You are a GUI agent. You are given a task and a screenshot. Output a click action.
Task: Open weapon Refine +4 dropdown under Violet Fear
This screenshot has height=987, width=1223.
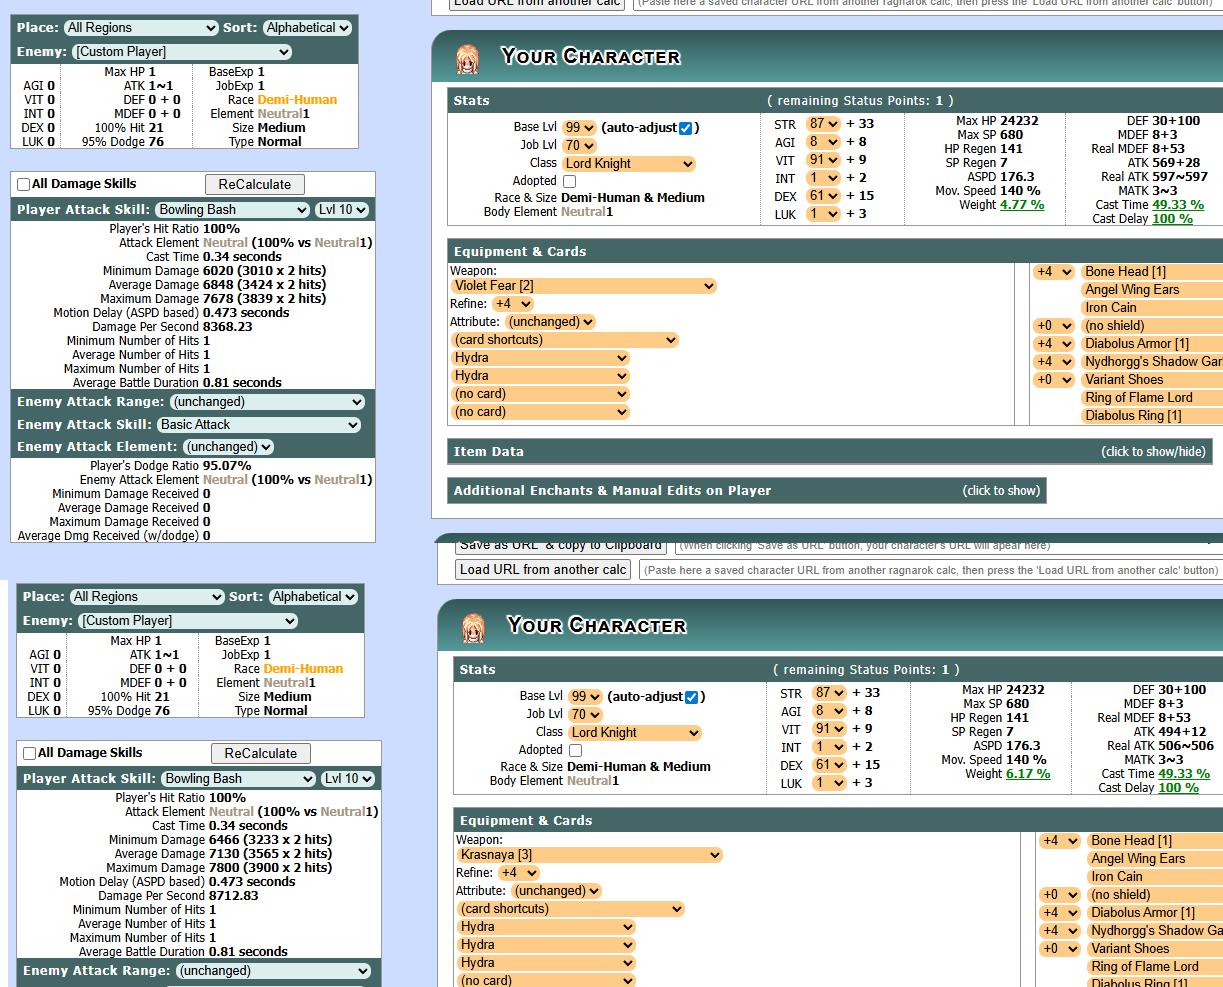point(512,304)
